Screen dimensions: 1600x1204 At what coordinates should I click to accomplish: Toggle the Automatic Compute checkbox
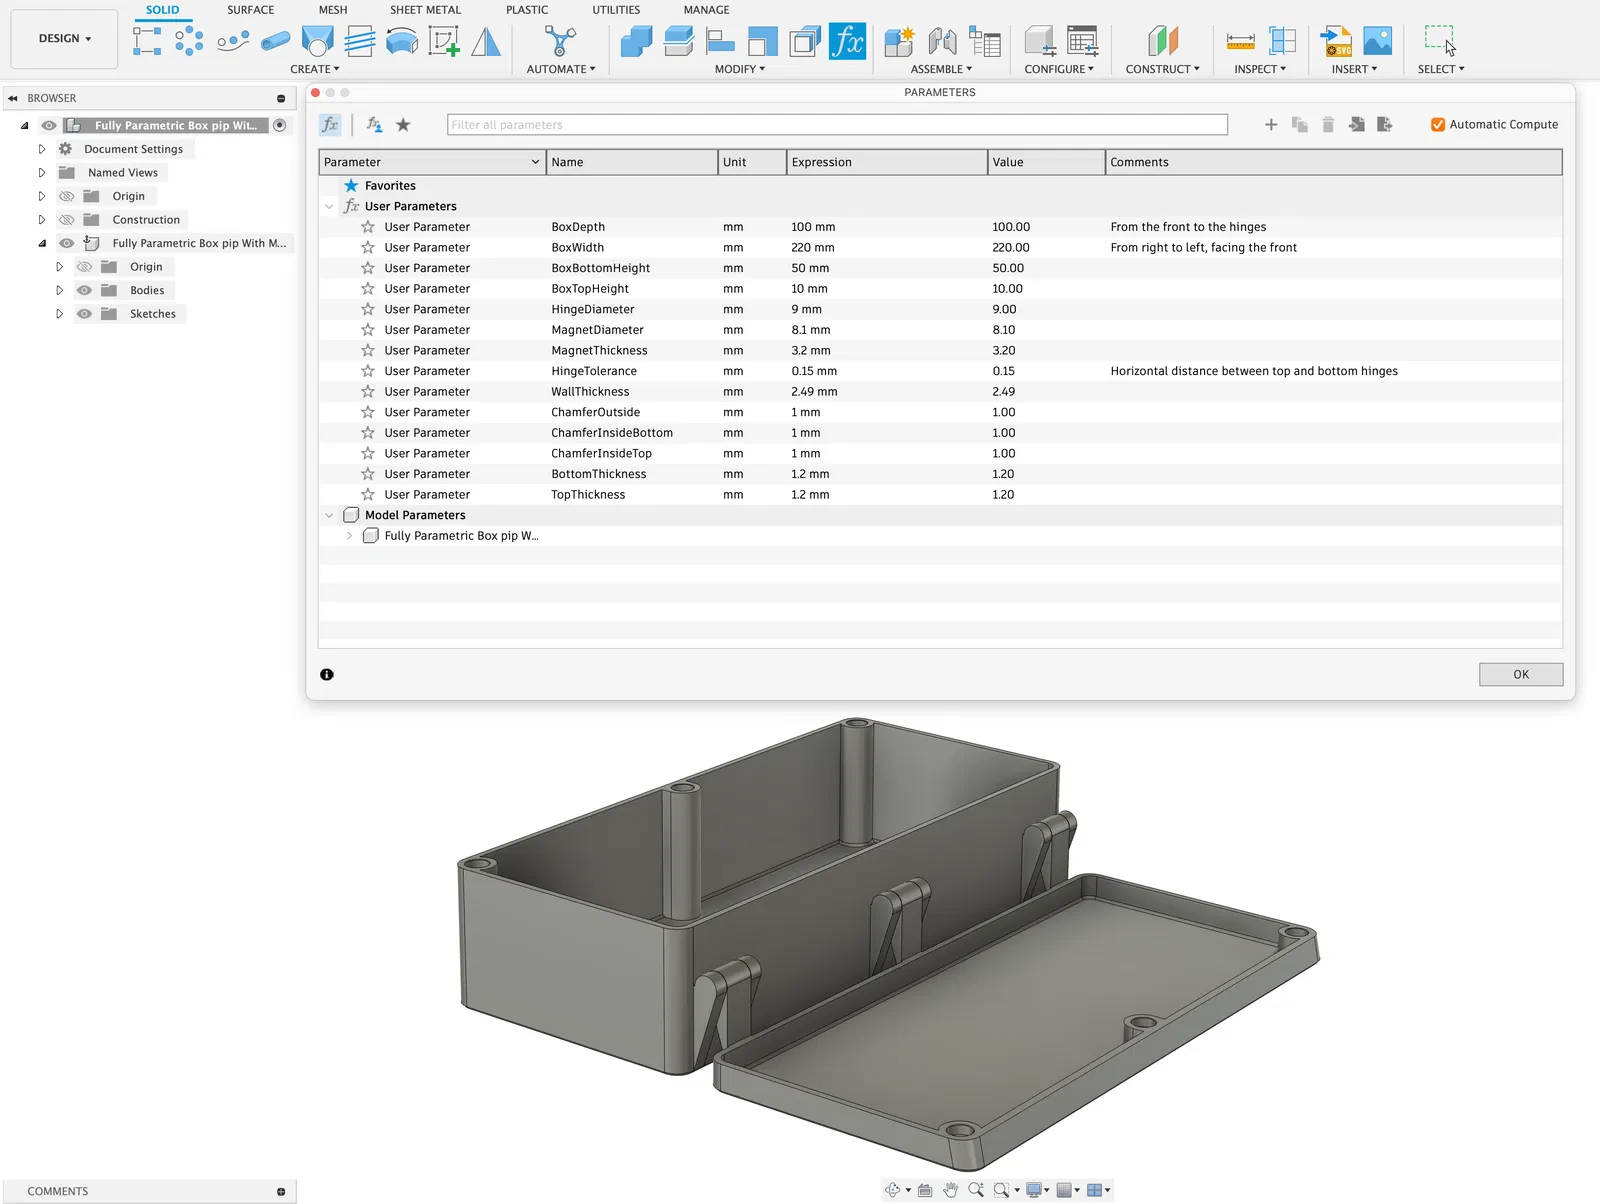tap(1438, 125)
